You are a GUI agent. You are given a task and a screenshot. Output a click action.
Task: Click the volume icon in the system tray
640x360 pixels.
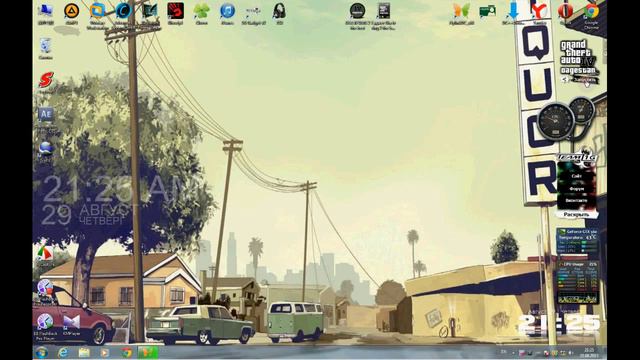pyautogui.click(x=571, y=353)
